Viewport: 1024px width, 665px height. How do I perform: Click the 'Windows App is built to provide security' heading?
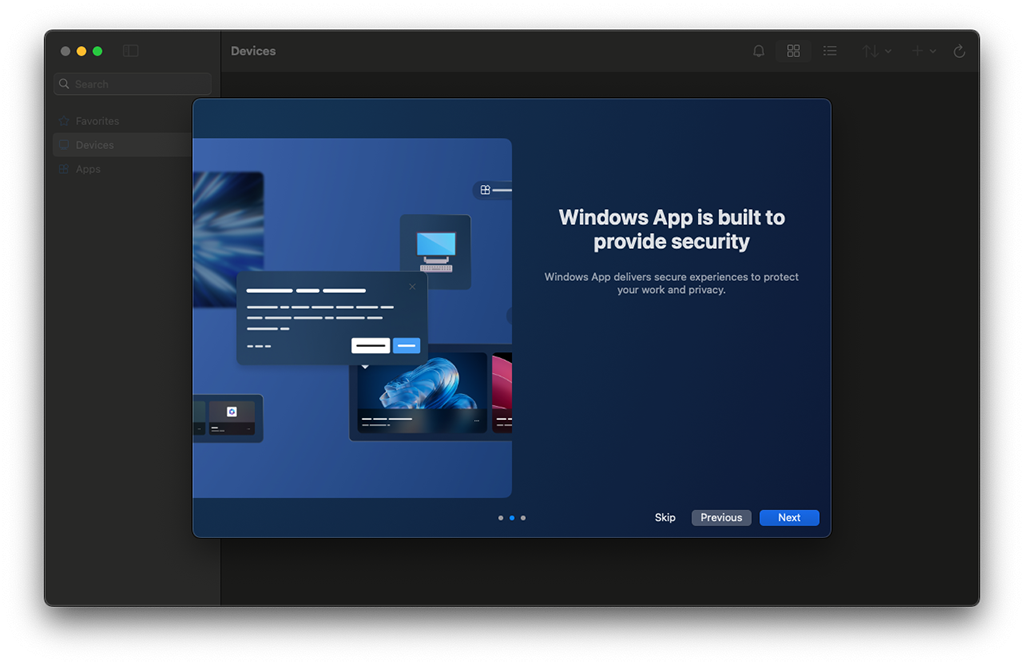tap(671, 229)
